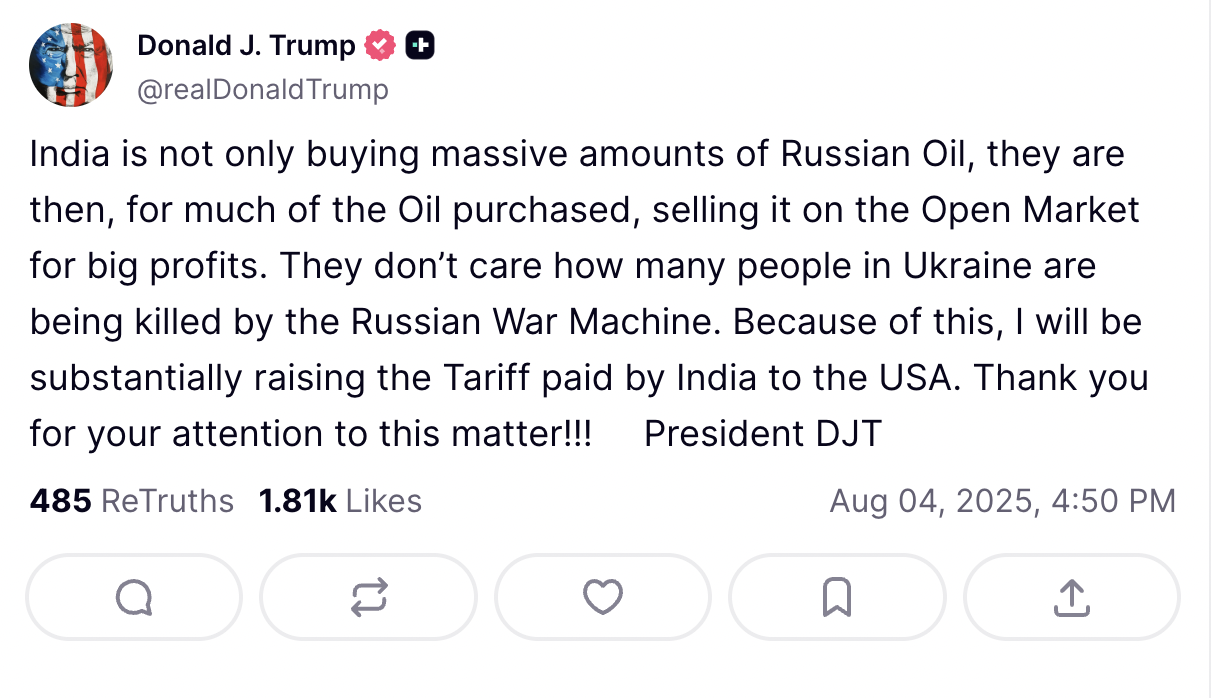The height and width of the screenshot is (698, 1212).
Task: Open the Donald J. Trump display name
Action: click(x=246, y=45)
